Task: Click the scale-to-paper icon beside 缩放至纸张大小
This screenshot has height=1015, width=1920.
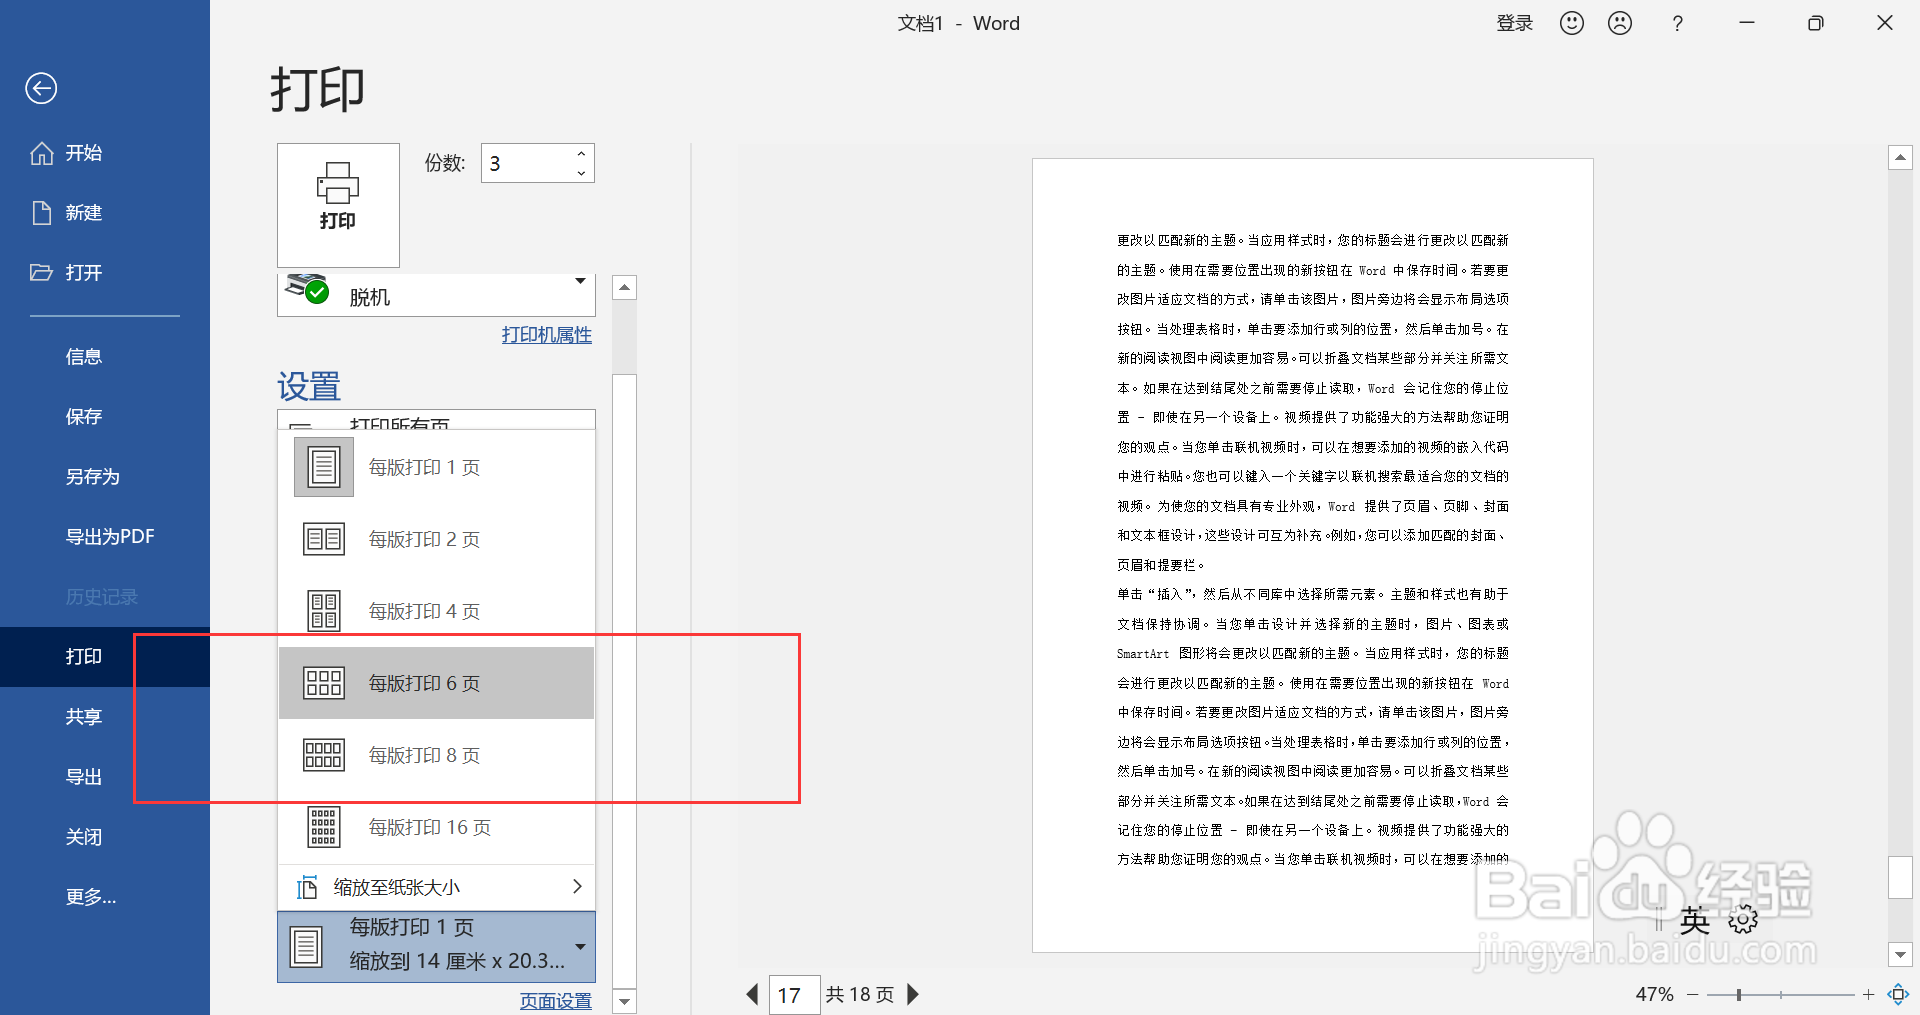Action: (307, 887)
